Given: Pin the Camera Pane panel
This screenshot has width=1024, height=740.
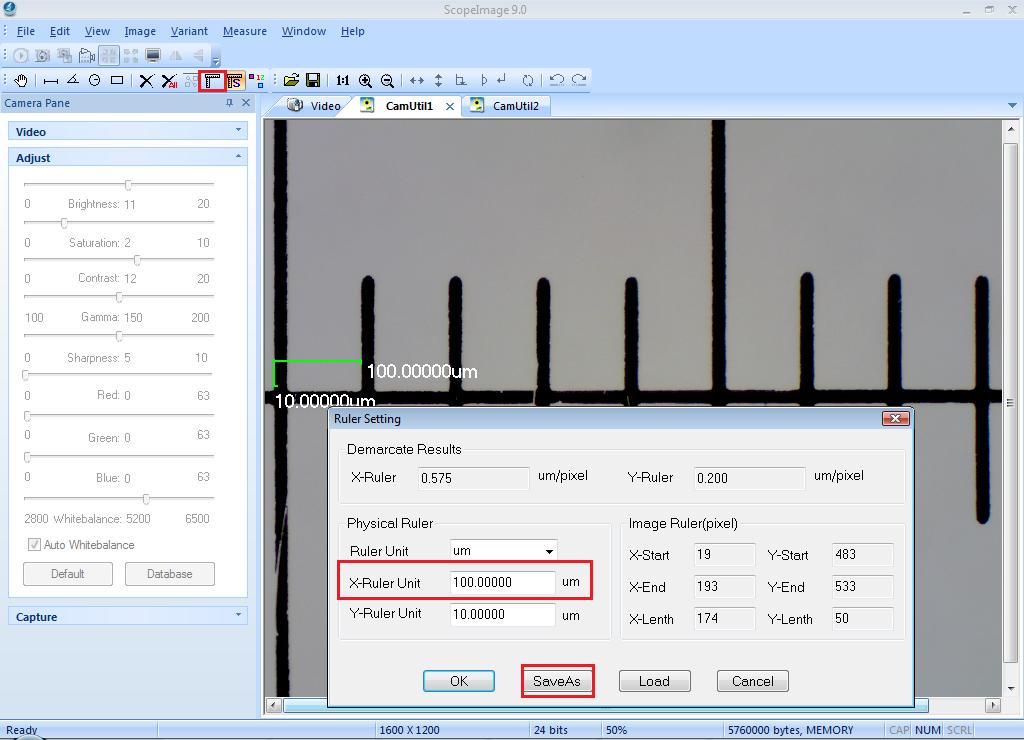Looking at the screenshot, I should 229,103.
